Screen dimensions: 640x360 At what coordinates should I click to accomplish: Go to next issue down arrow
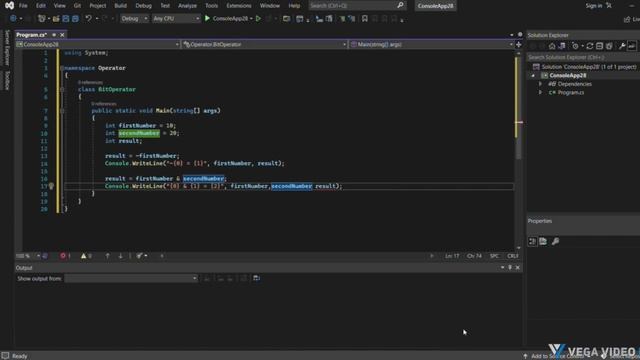120,256
